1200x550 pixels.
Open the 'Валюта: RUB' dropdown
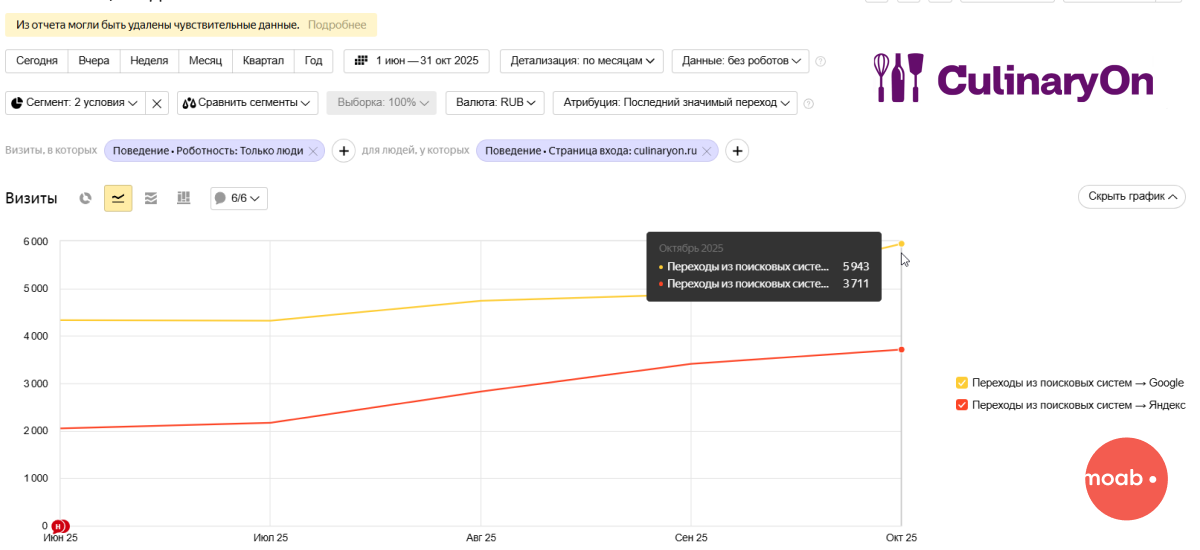click(494, 102)
